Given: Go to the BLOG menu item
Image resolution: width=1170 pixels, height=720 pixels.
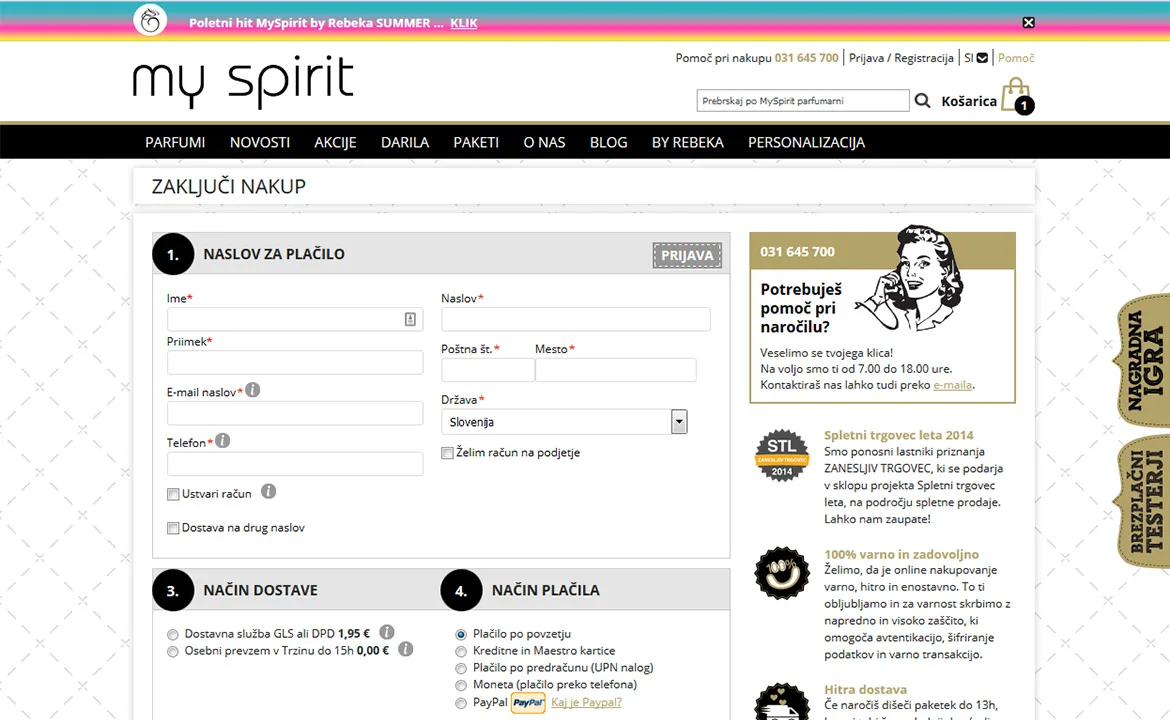Looking at the screenshot, I should coord(608,142).
